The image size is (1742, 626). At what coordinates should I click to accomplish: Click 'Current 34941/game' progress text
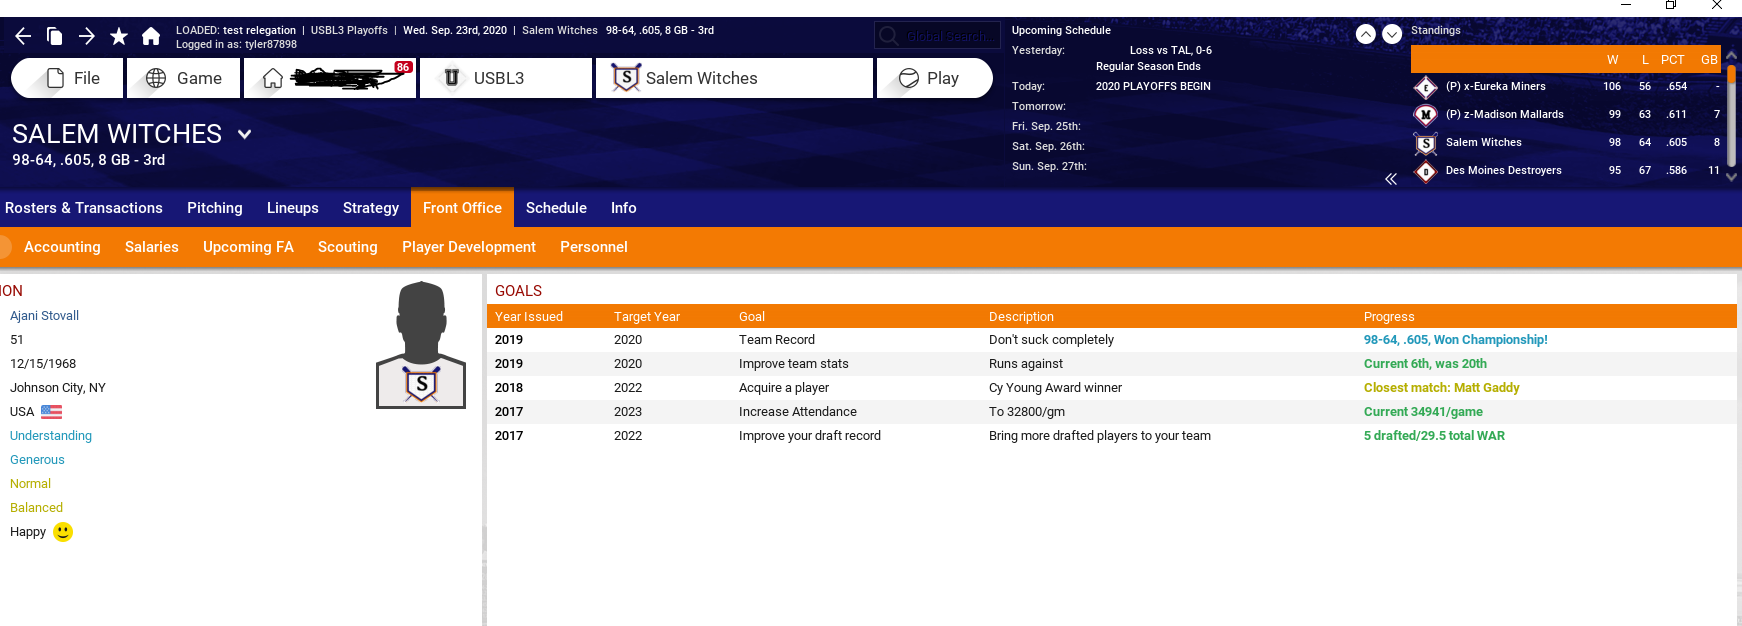coord(1423,412)
